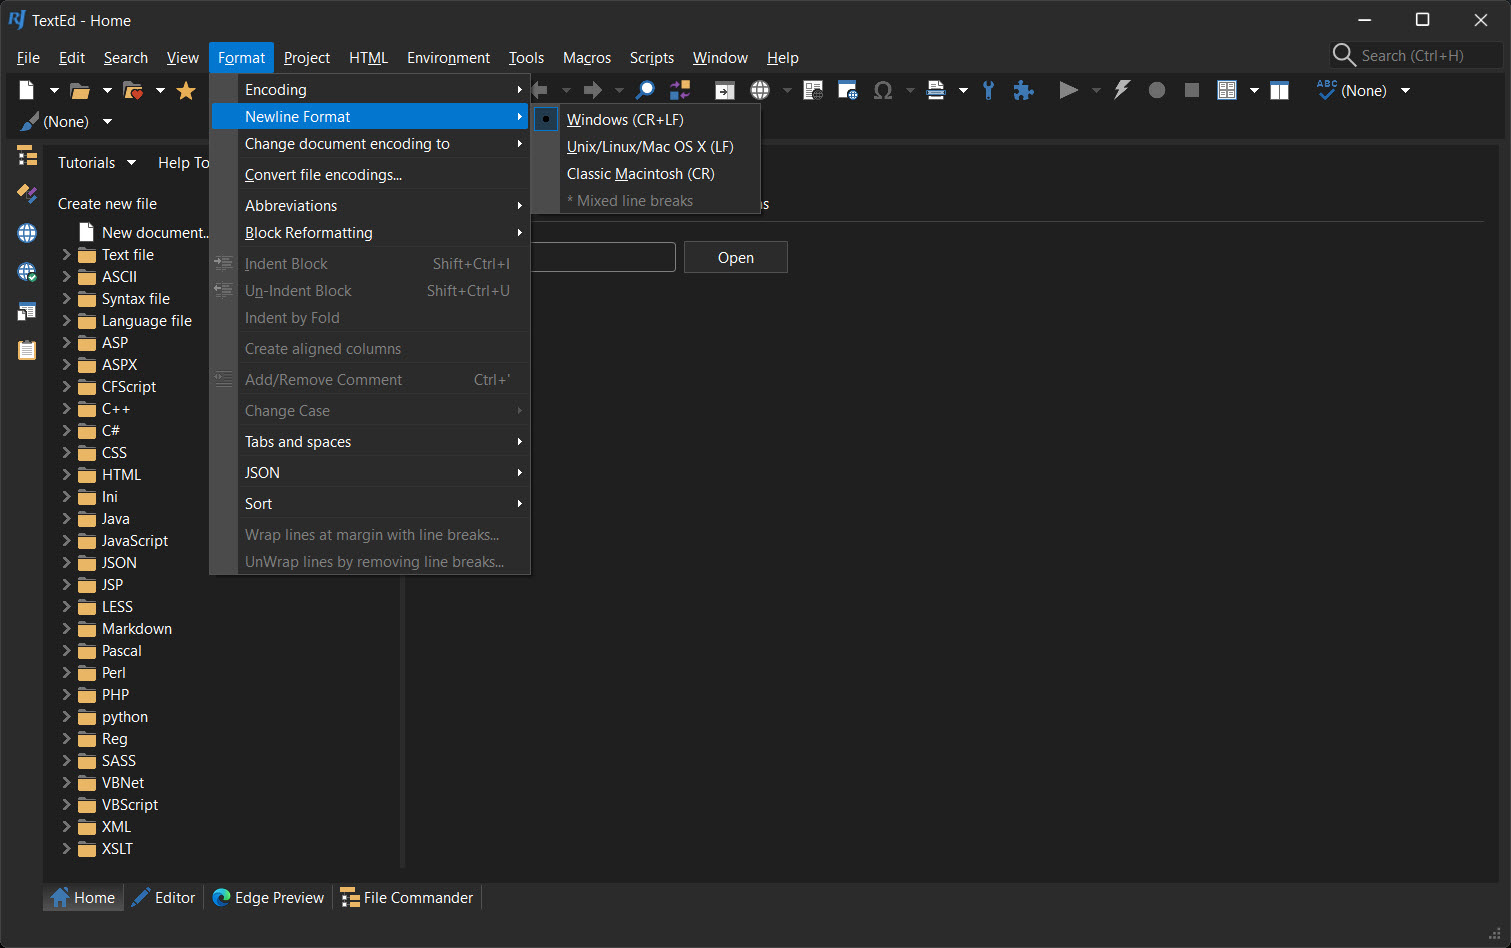Click the play run macro icon
The height and width of the screenshot is (948, 1511).
point(1068,90)
